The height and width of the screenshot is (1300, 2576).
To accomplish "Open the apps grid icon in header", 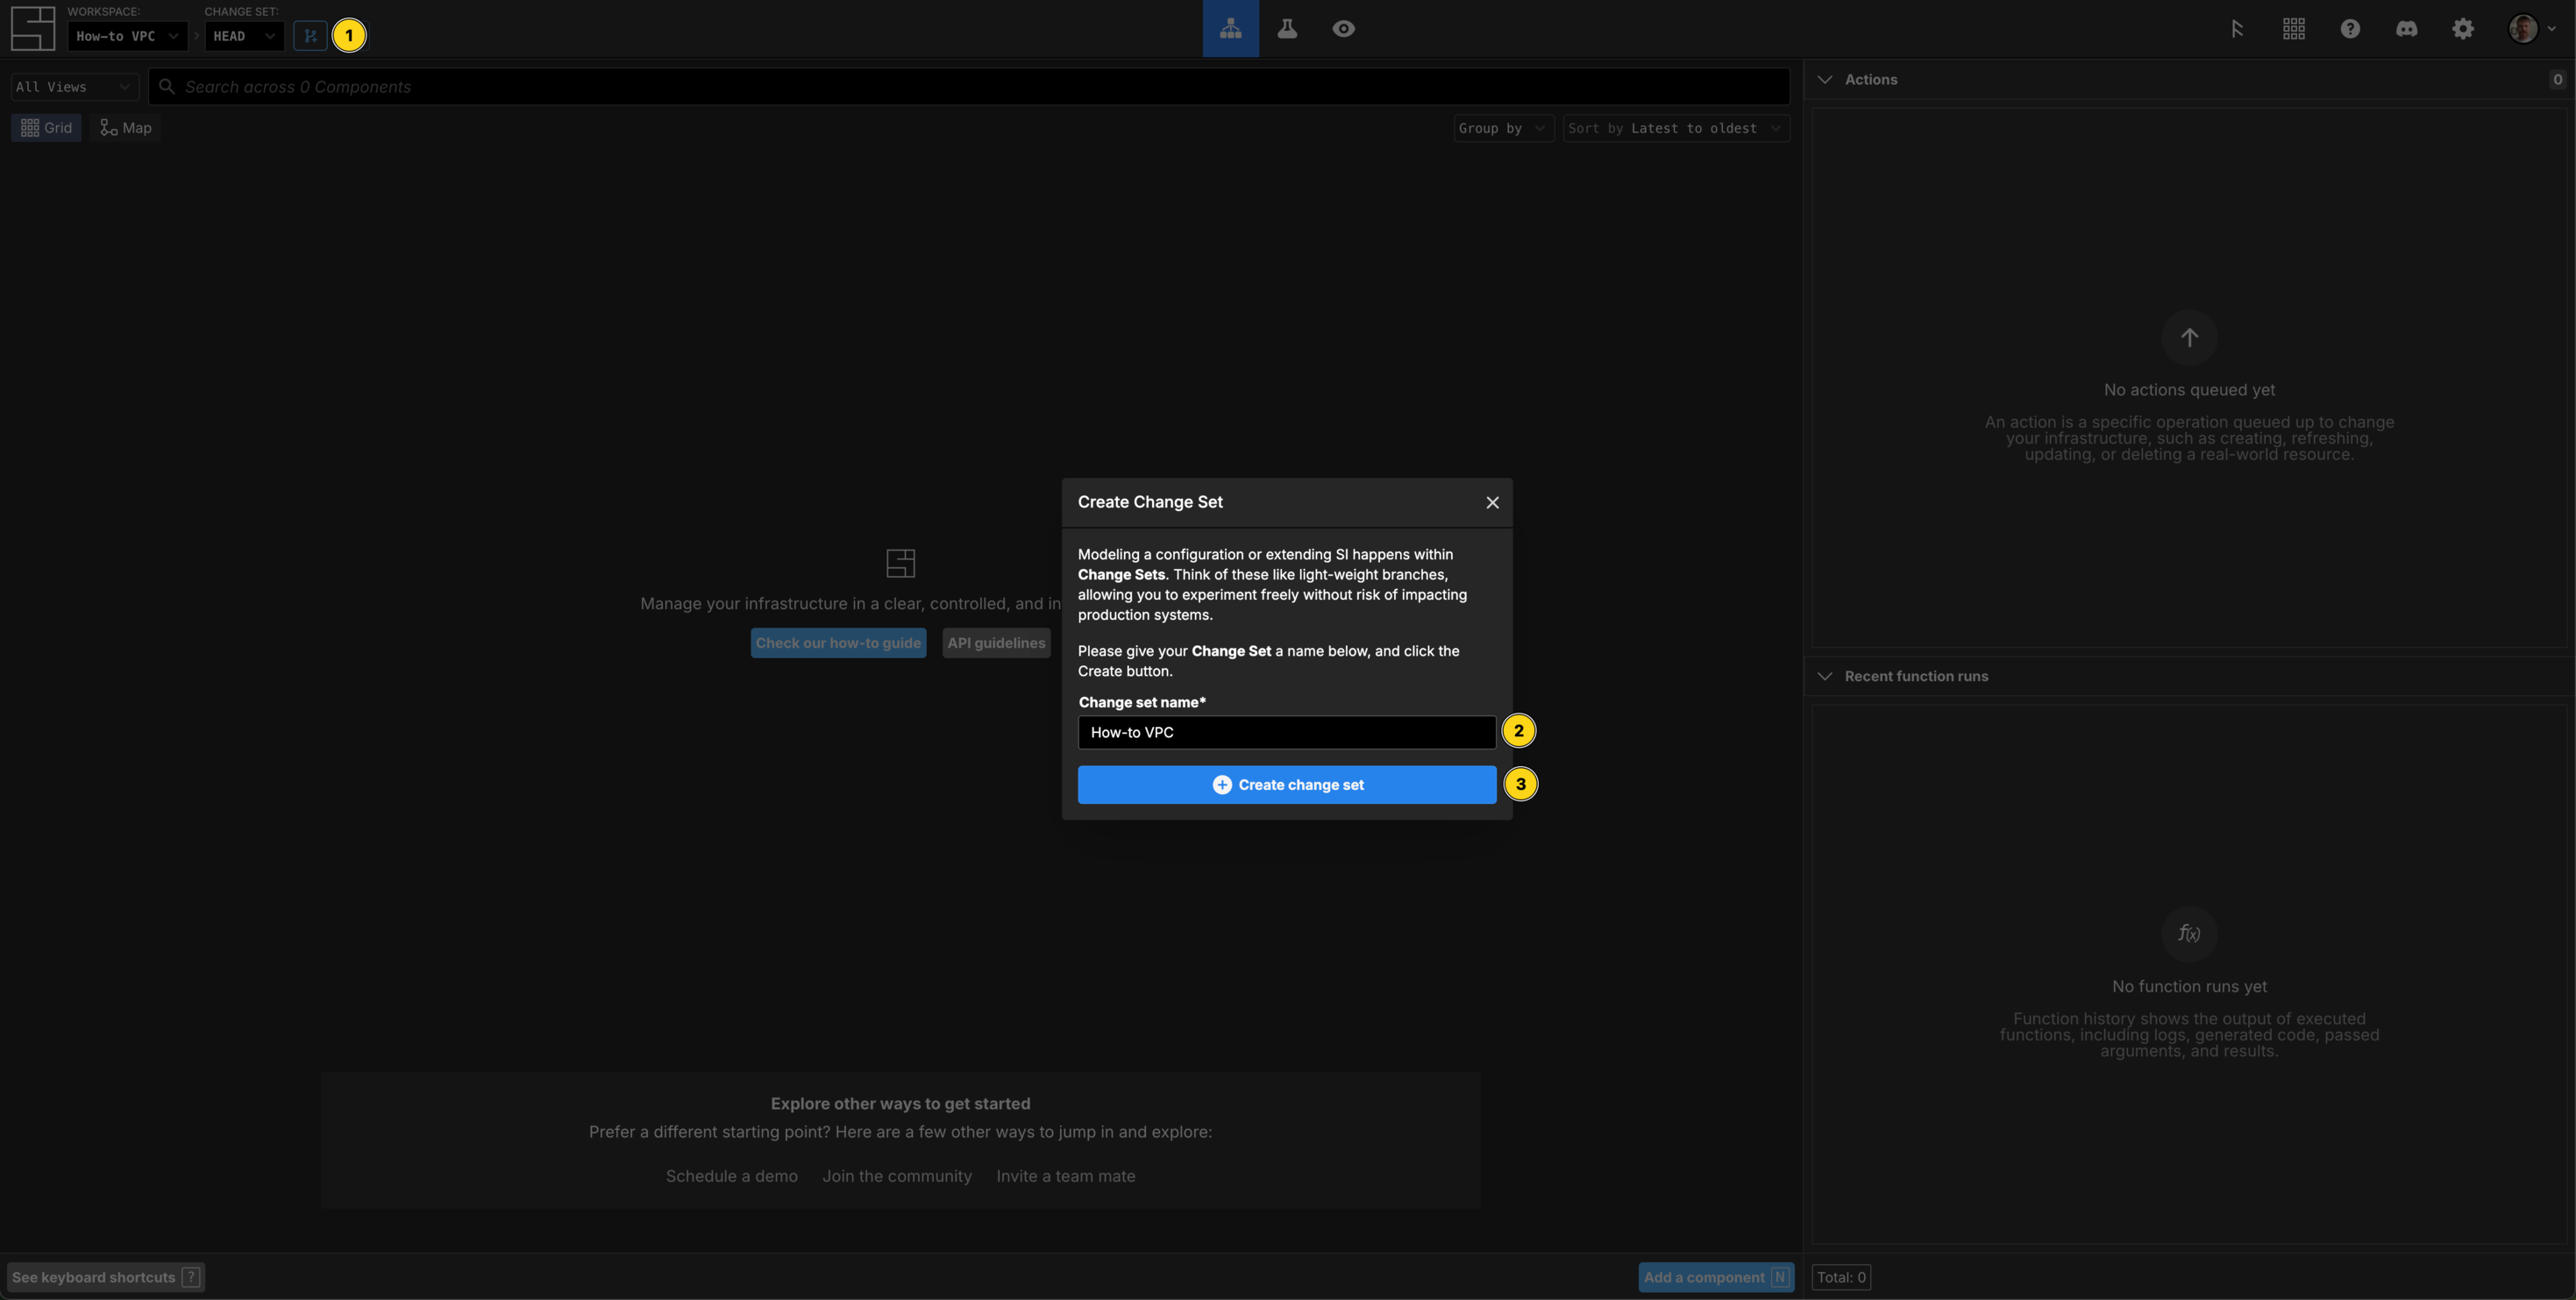I will point(2294,29).
